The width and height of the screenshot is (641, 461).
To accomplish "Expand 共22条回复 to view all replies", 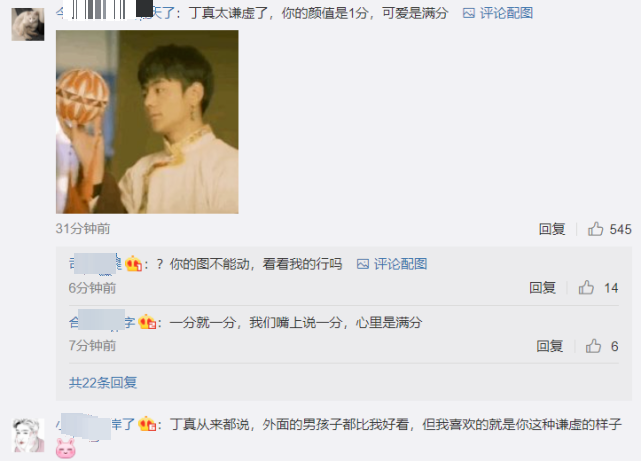I will click(x=103, y=383).
